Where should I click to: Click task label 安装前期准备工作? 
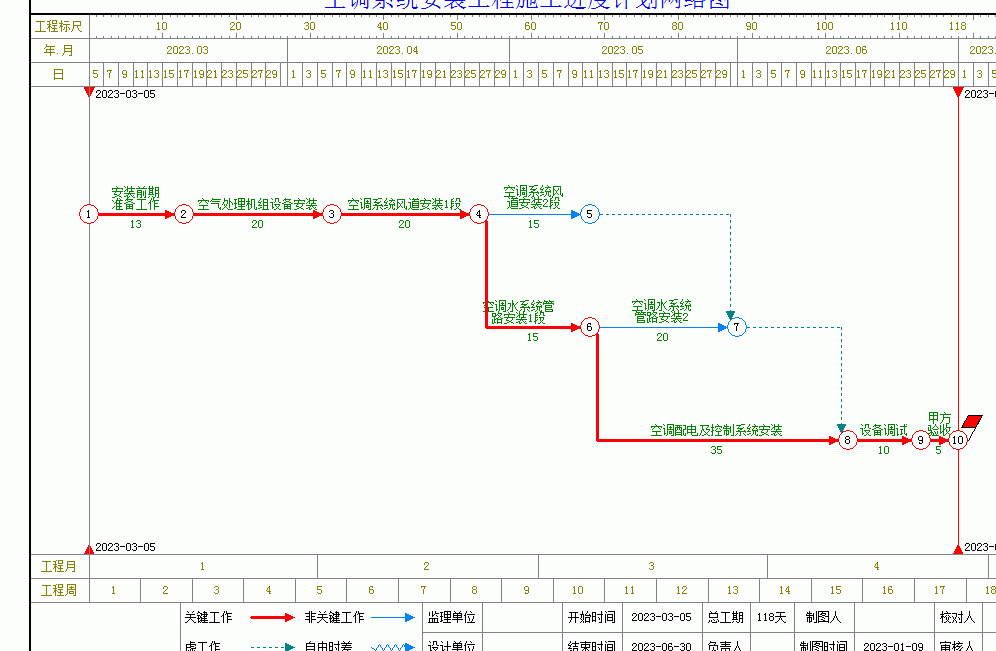tap(135, 198)
